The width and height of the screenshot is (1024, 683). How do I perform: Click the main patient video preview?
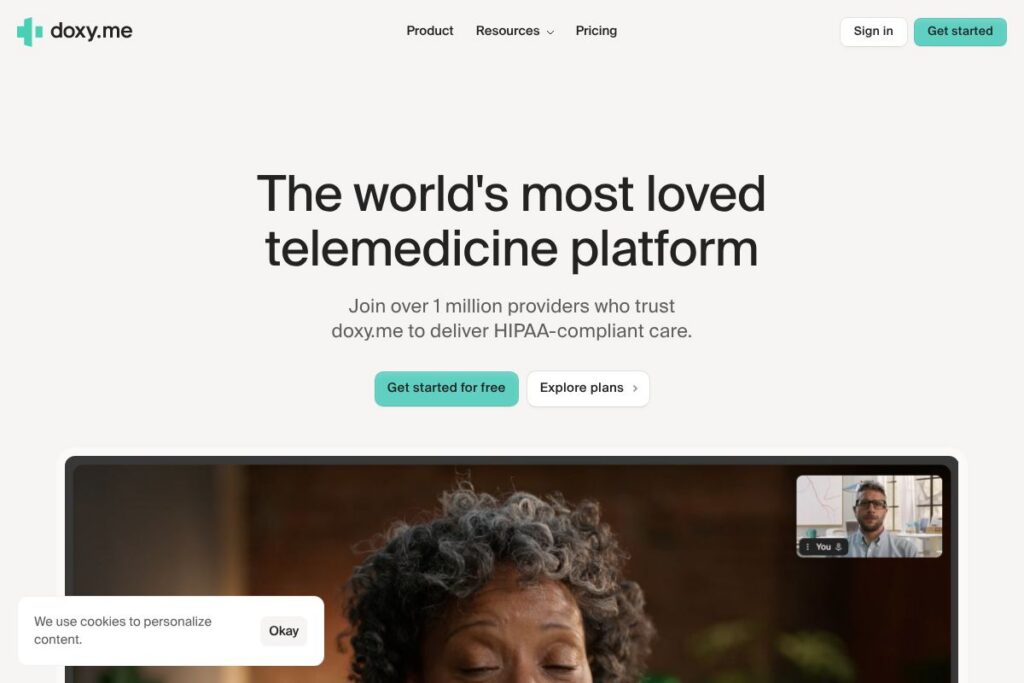pyautogui.click(x=511, y=573)
